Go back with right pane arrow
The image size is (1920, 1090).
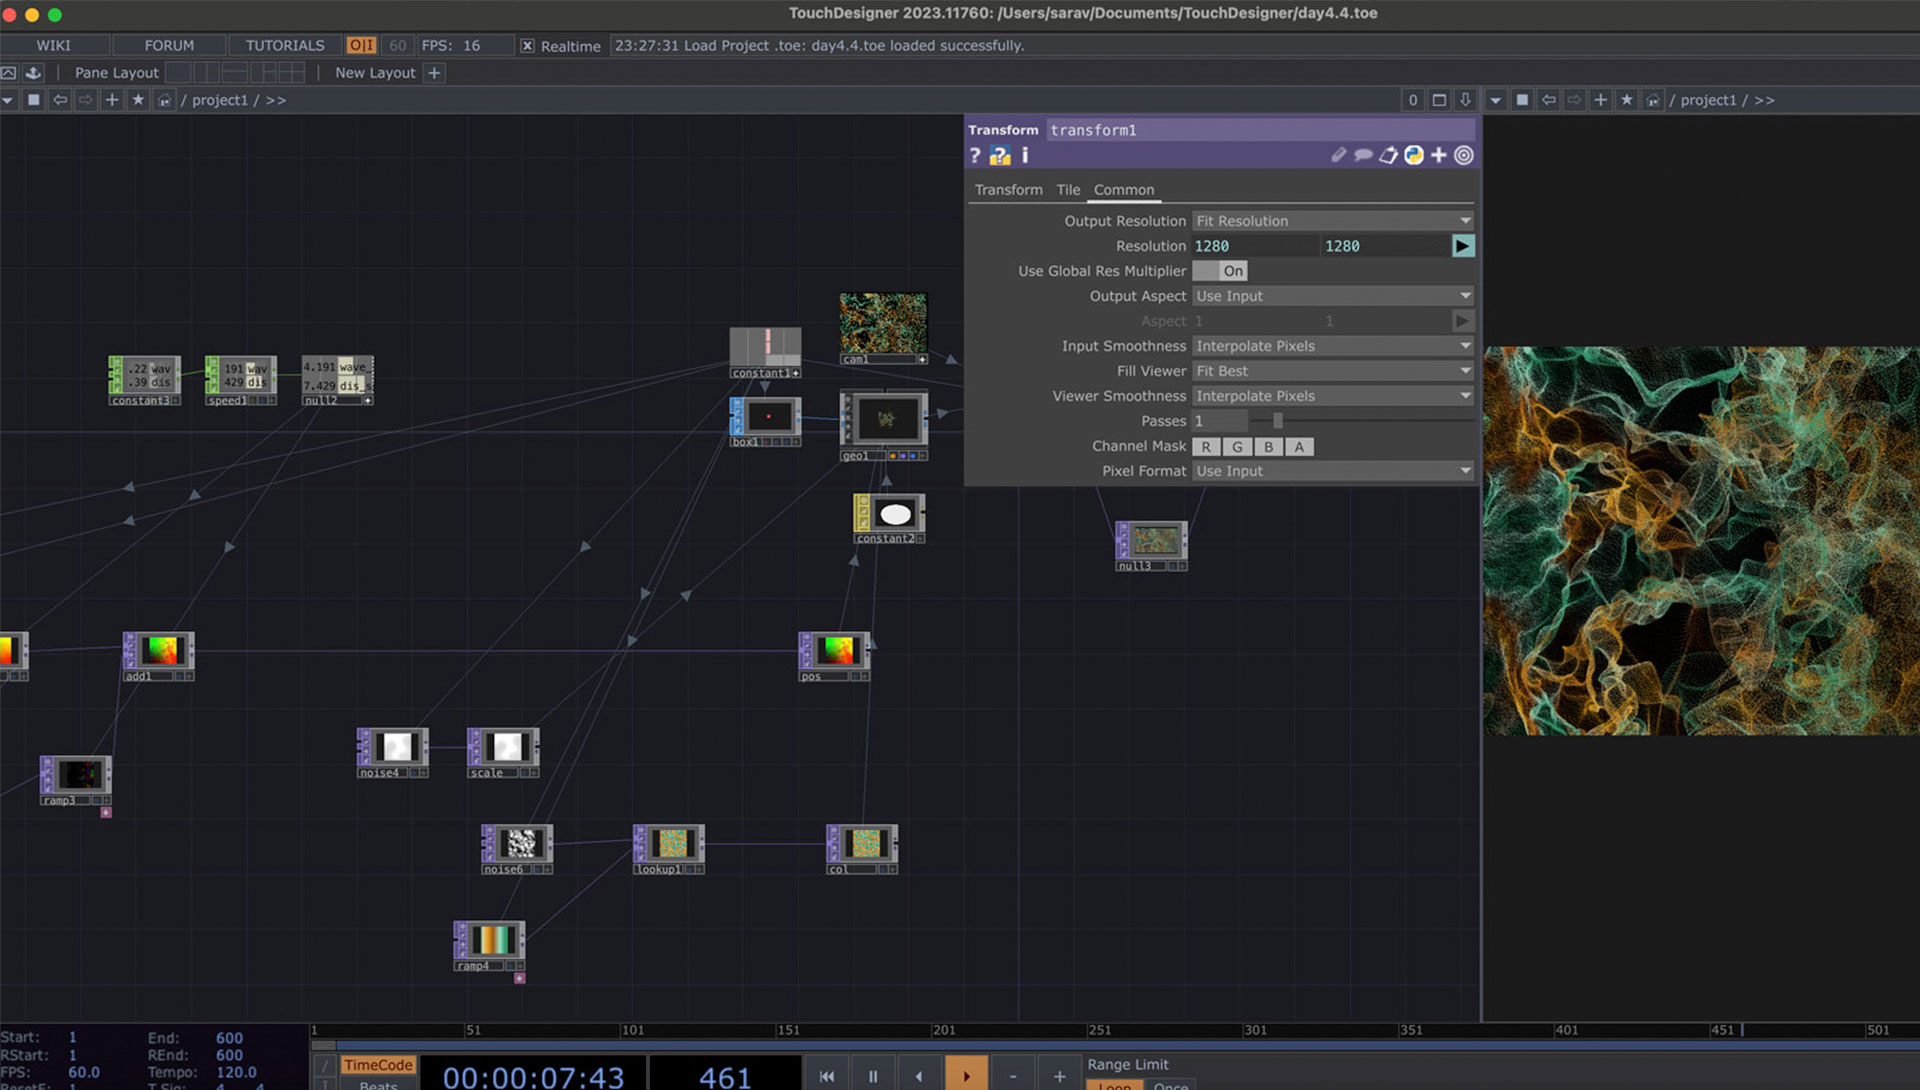(1549, 100)
